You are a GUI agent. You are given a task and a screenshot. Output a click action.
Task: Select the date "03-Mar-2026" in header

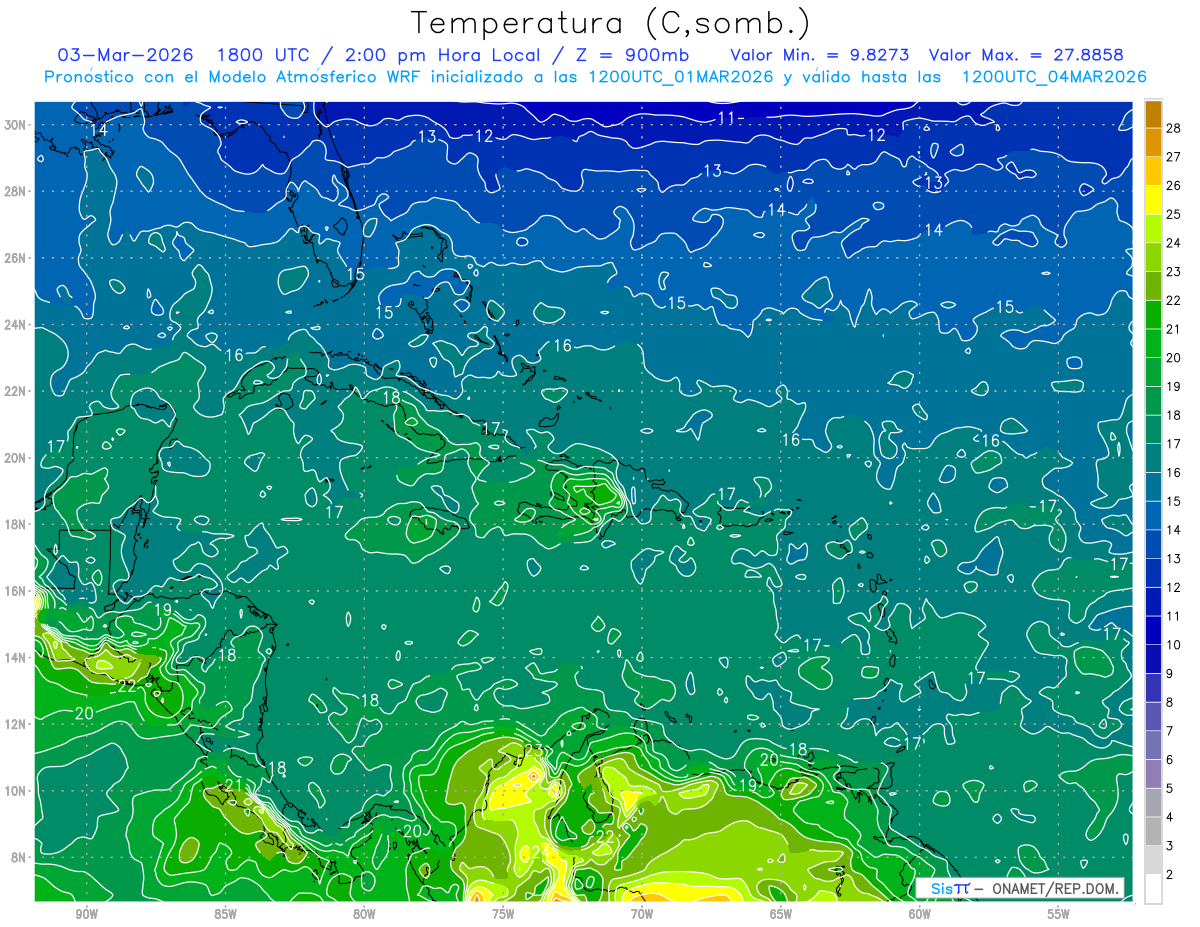[x=124, y=55]
